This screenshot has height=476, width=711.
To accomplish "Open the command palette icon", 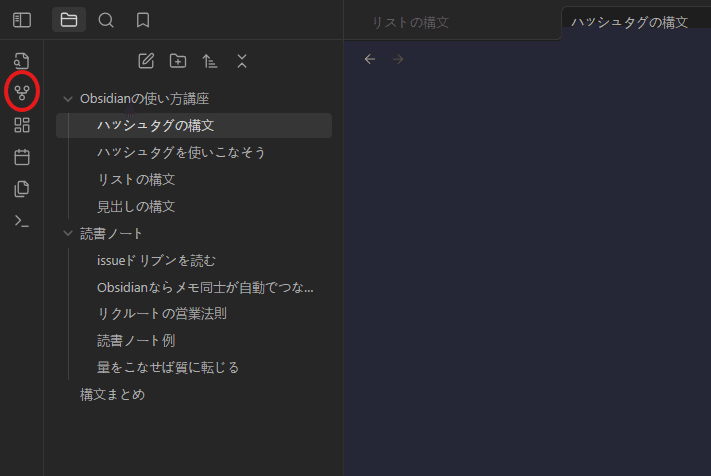I will (22, 221).
